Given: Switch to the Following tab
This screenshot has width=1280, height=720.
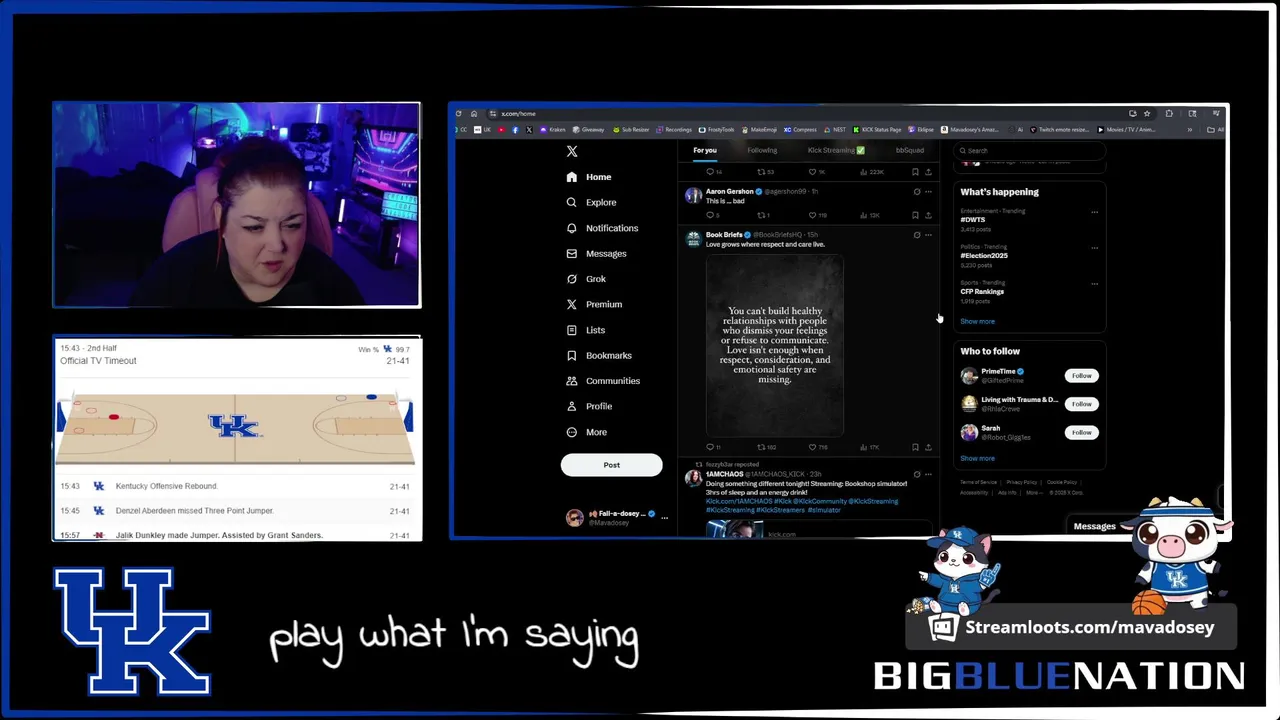Looking at the screenshot, I should [x=762, y=150].
